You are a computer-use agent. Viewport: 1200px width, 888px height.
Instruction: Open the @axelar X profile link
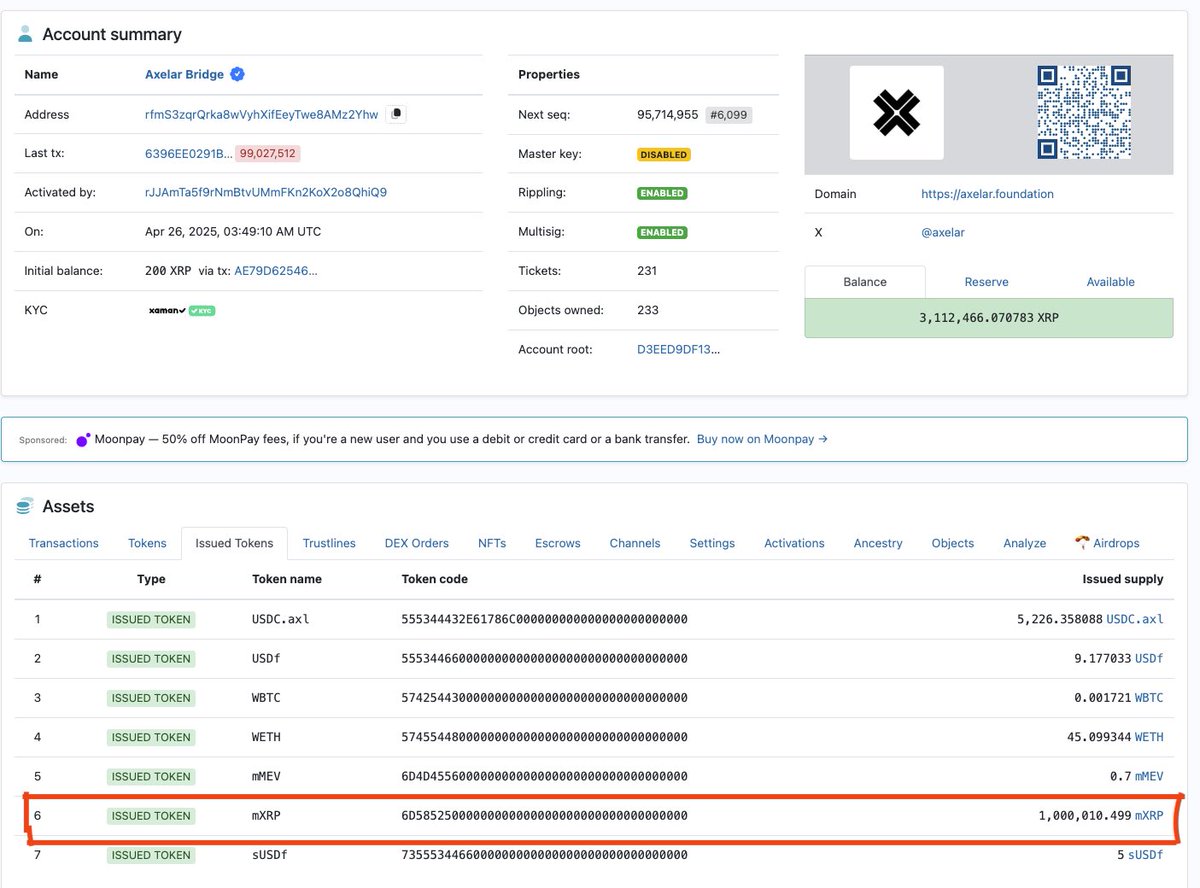(943, 232)
